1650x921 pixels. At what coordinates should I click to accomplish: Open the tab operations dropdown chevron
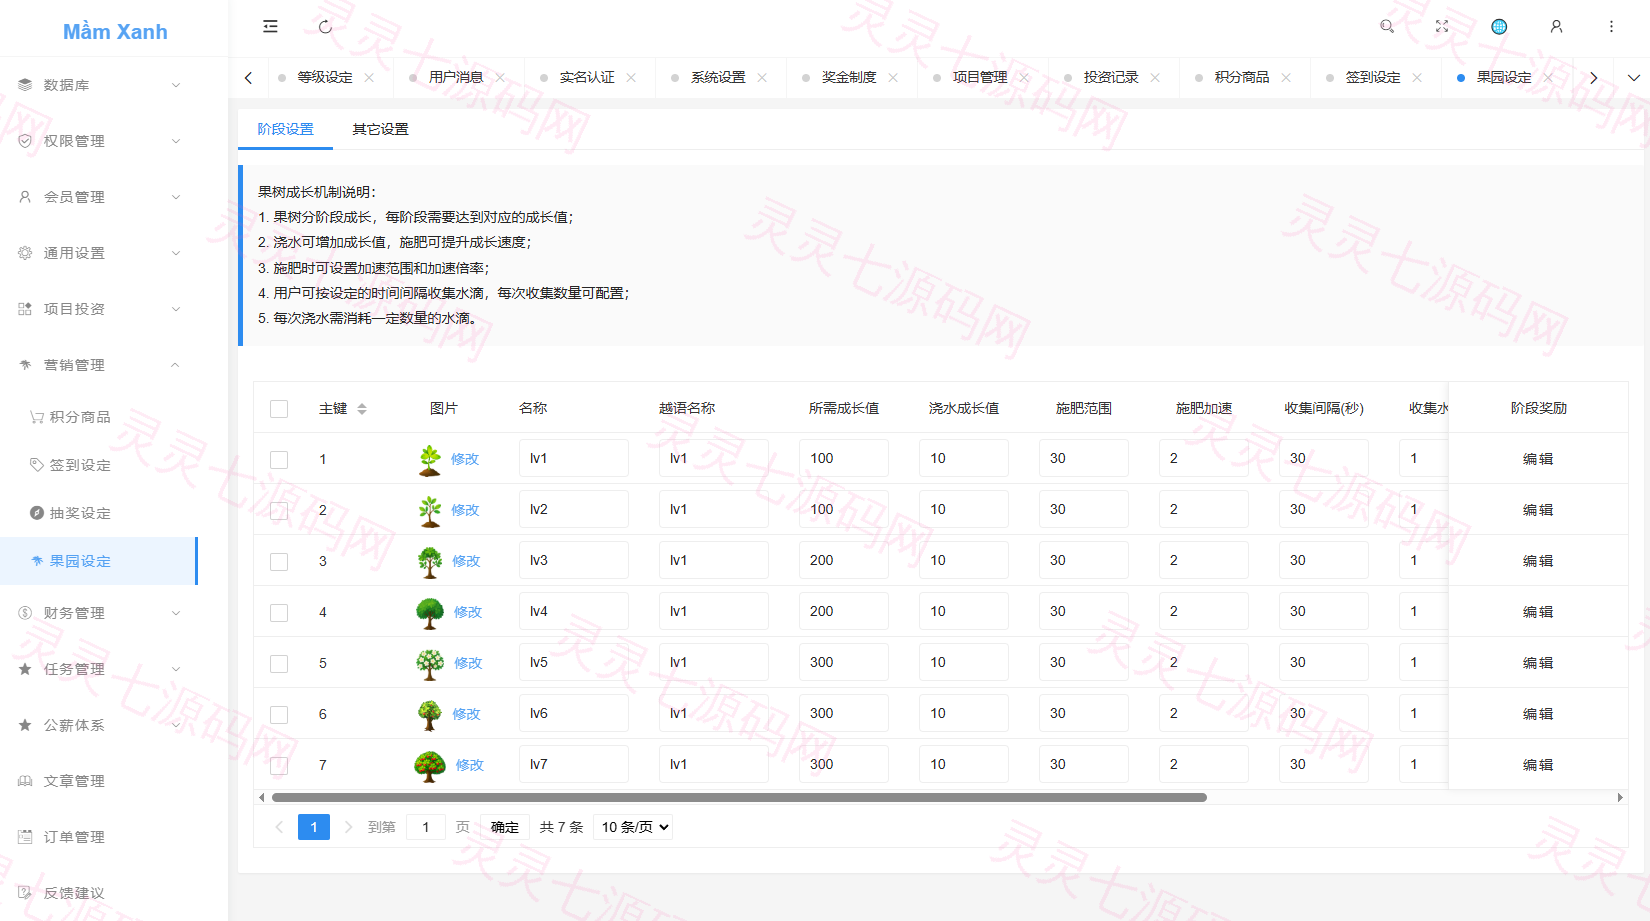pos(1633,78)
